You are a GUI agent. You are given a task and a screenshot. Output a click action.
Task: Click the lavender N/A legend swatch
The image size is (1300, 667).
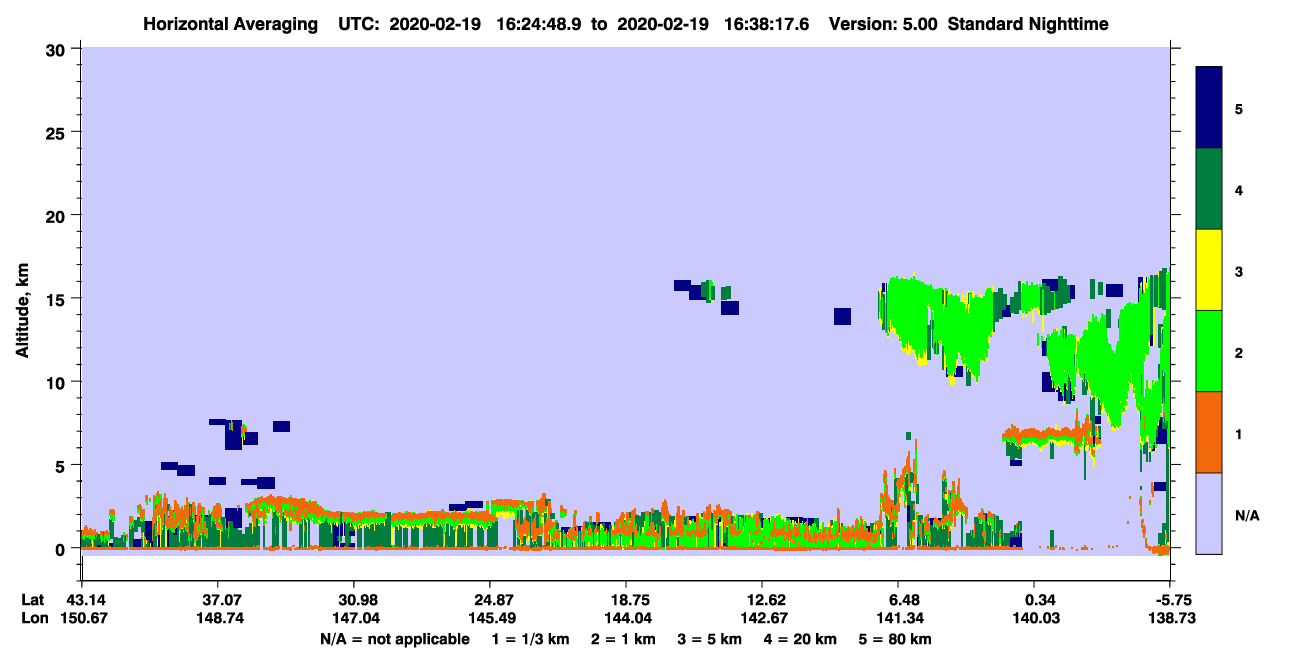click(1209, 513)
